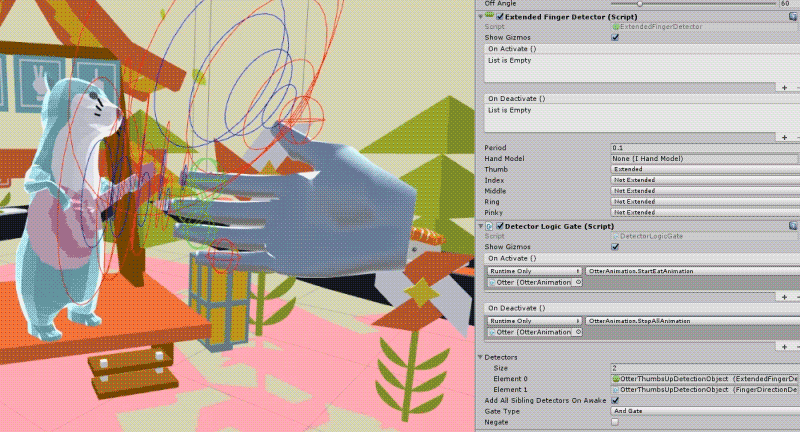Open the OtterAnimation.StartEatAnimation function dropdown
Viewport: 800px width, 432px height.
[x=693, y=271]
